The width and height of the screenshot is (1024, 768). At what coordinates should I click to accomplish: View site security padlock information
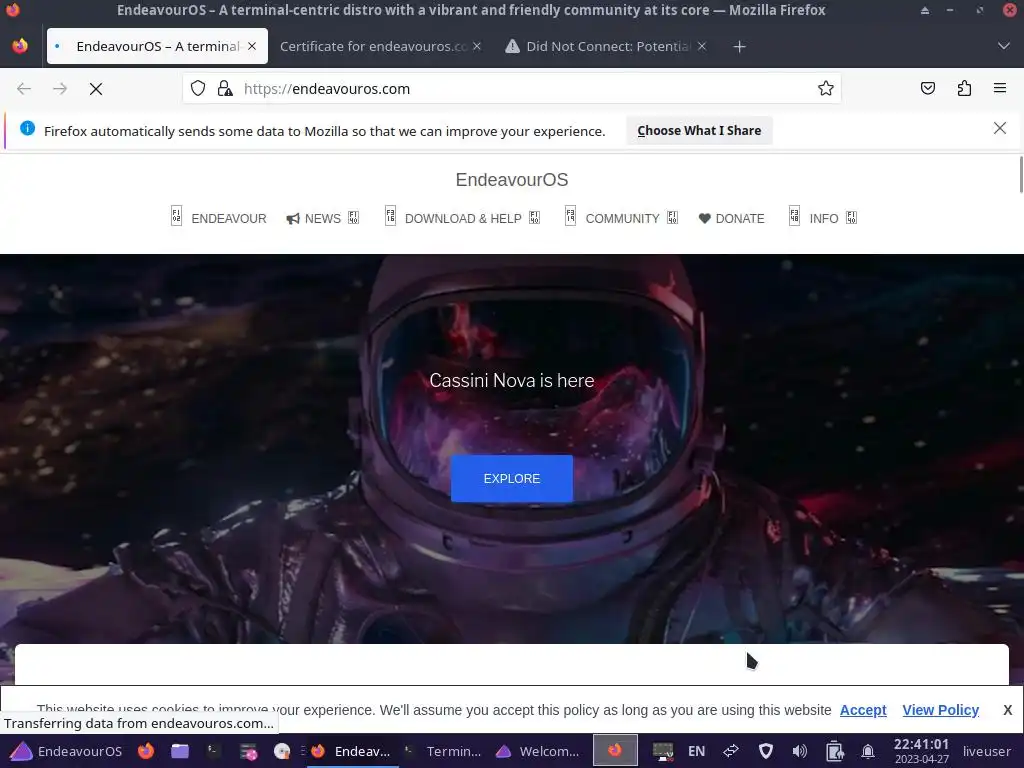[225, 88]
